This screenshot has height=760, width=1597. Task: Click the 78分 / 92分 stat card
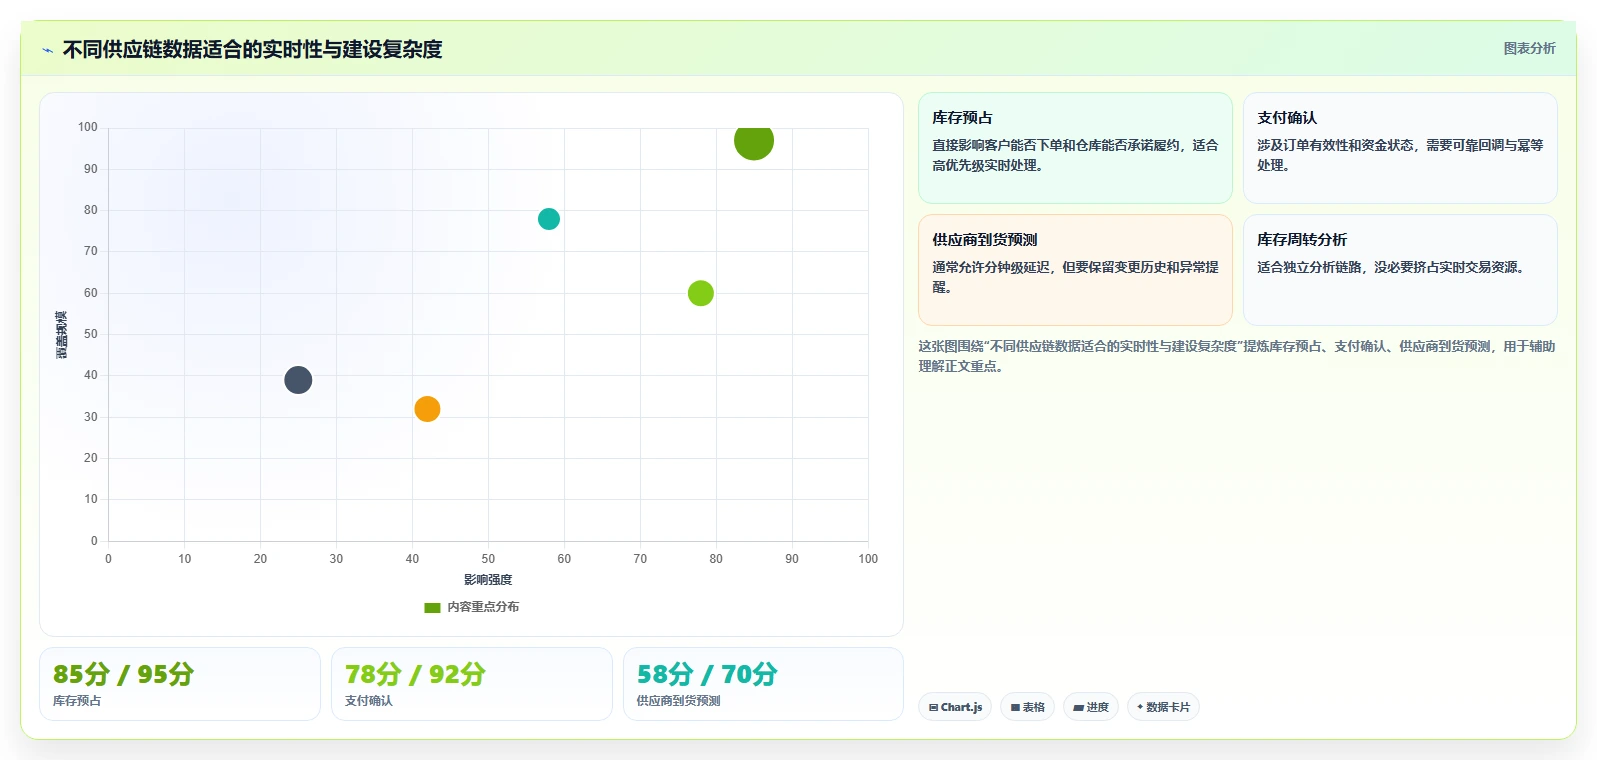(x=472, y=684)
